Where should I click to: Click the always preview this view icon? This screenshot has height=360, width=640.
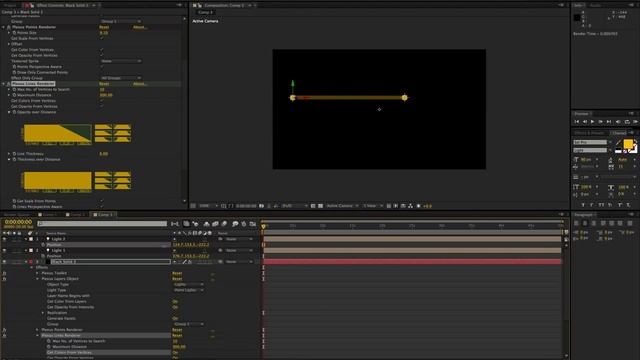pyautogui.click(x=193, y=206)
